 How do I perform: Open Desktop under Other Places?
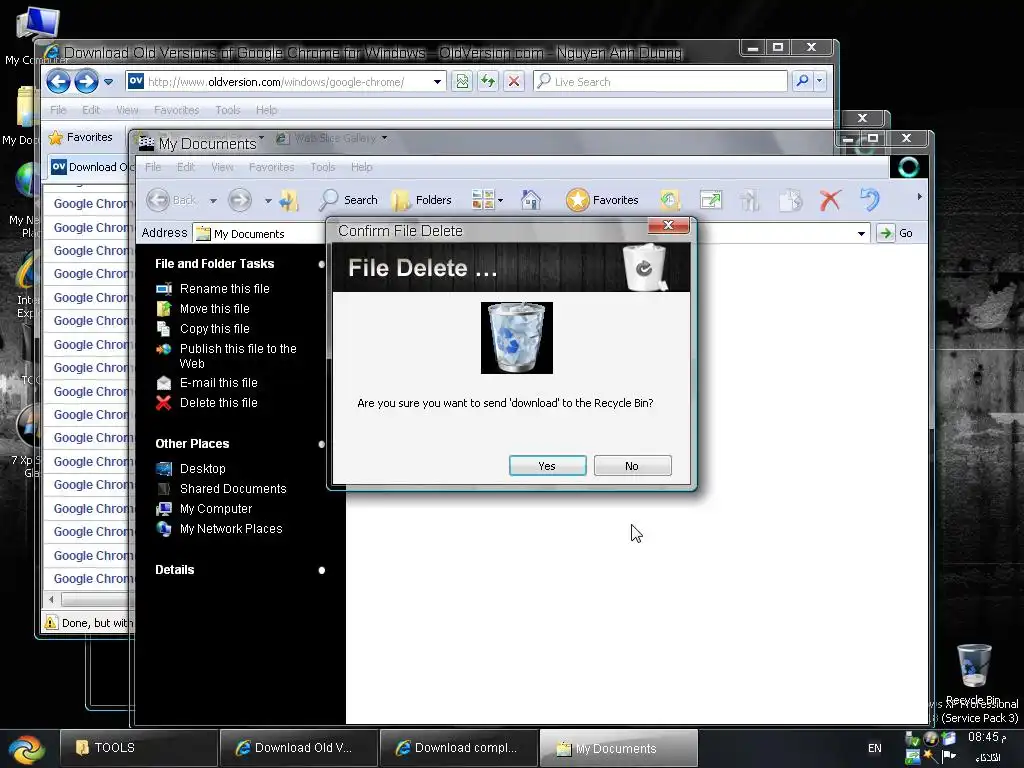coord(202,468)
